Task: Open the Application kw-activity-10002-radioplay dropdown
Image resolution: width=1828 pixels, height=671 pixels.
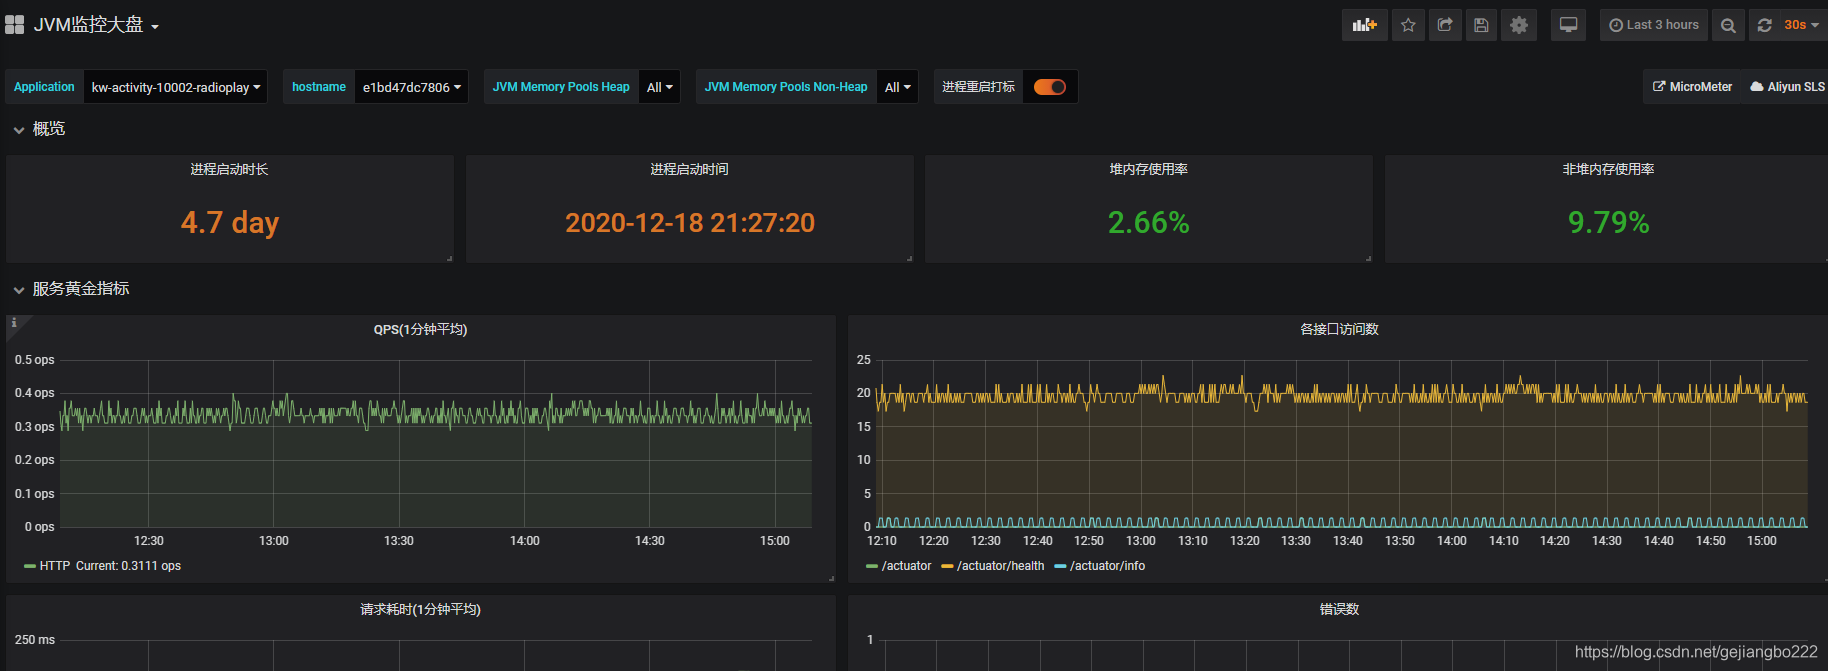Action: (x=175, y=87)
